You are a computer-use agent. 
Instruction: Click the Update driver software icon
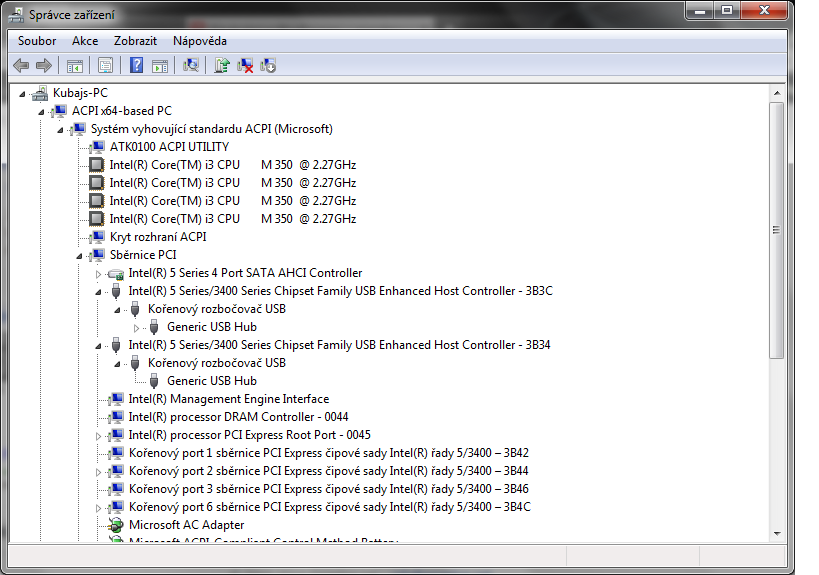pos(221,65)
